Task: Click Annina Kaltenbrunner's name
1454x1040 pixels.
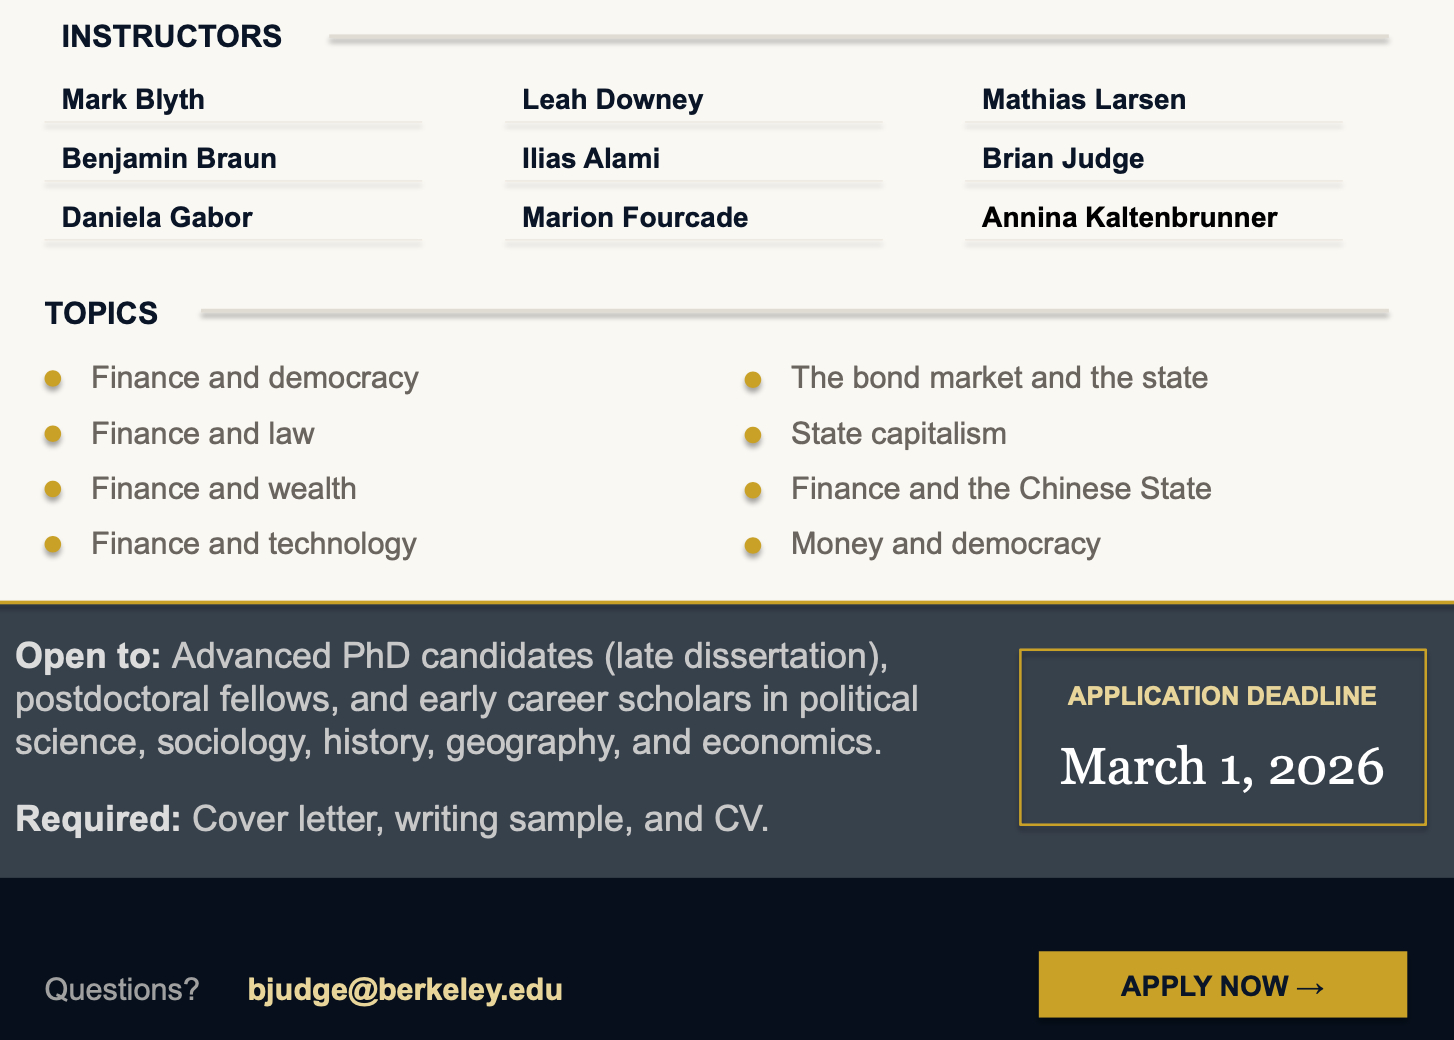Action: (x=1129, y=218)
